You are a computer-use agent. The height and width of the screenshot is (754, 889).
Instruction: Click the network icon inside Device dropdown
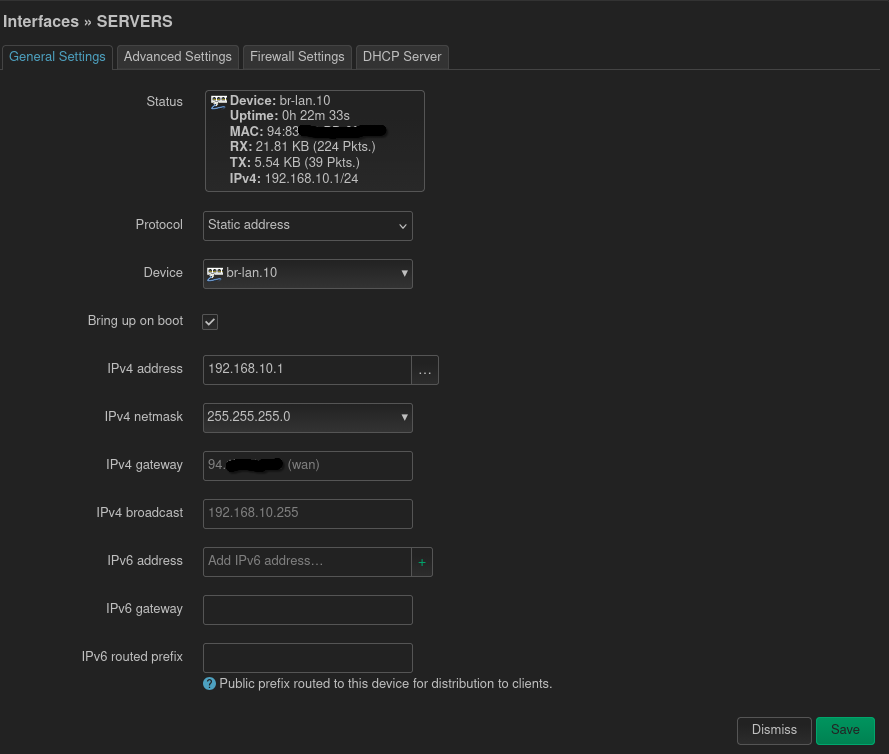point(215,273)
